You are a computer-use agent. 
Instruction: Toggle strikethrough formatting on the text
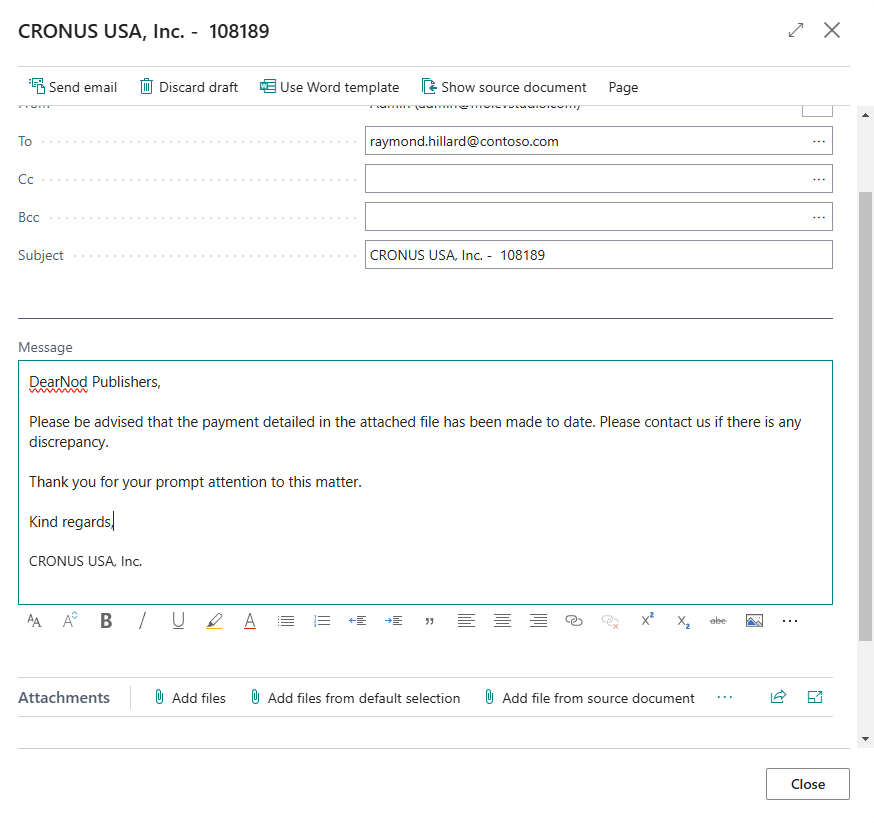pos(718,620)
